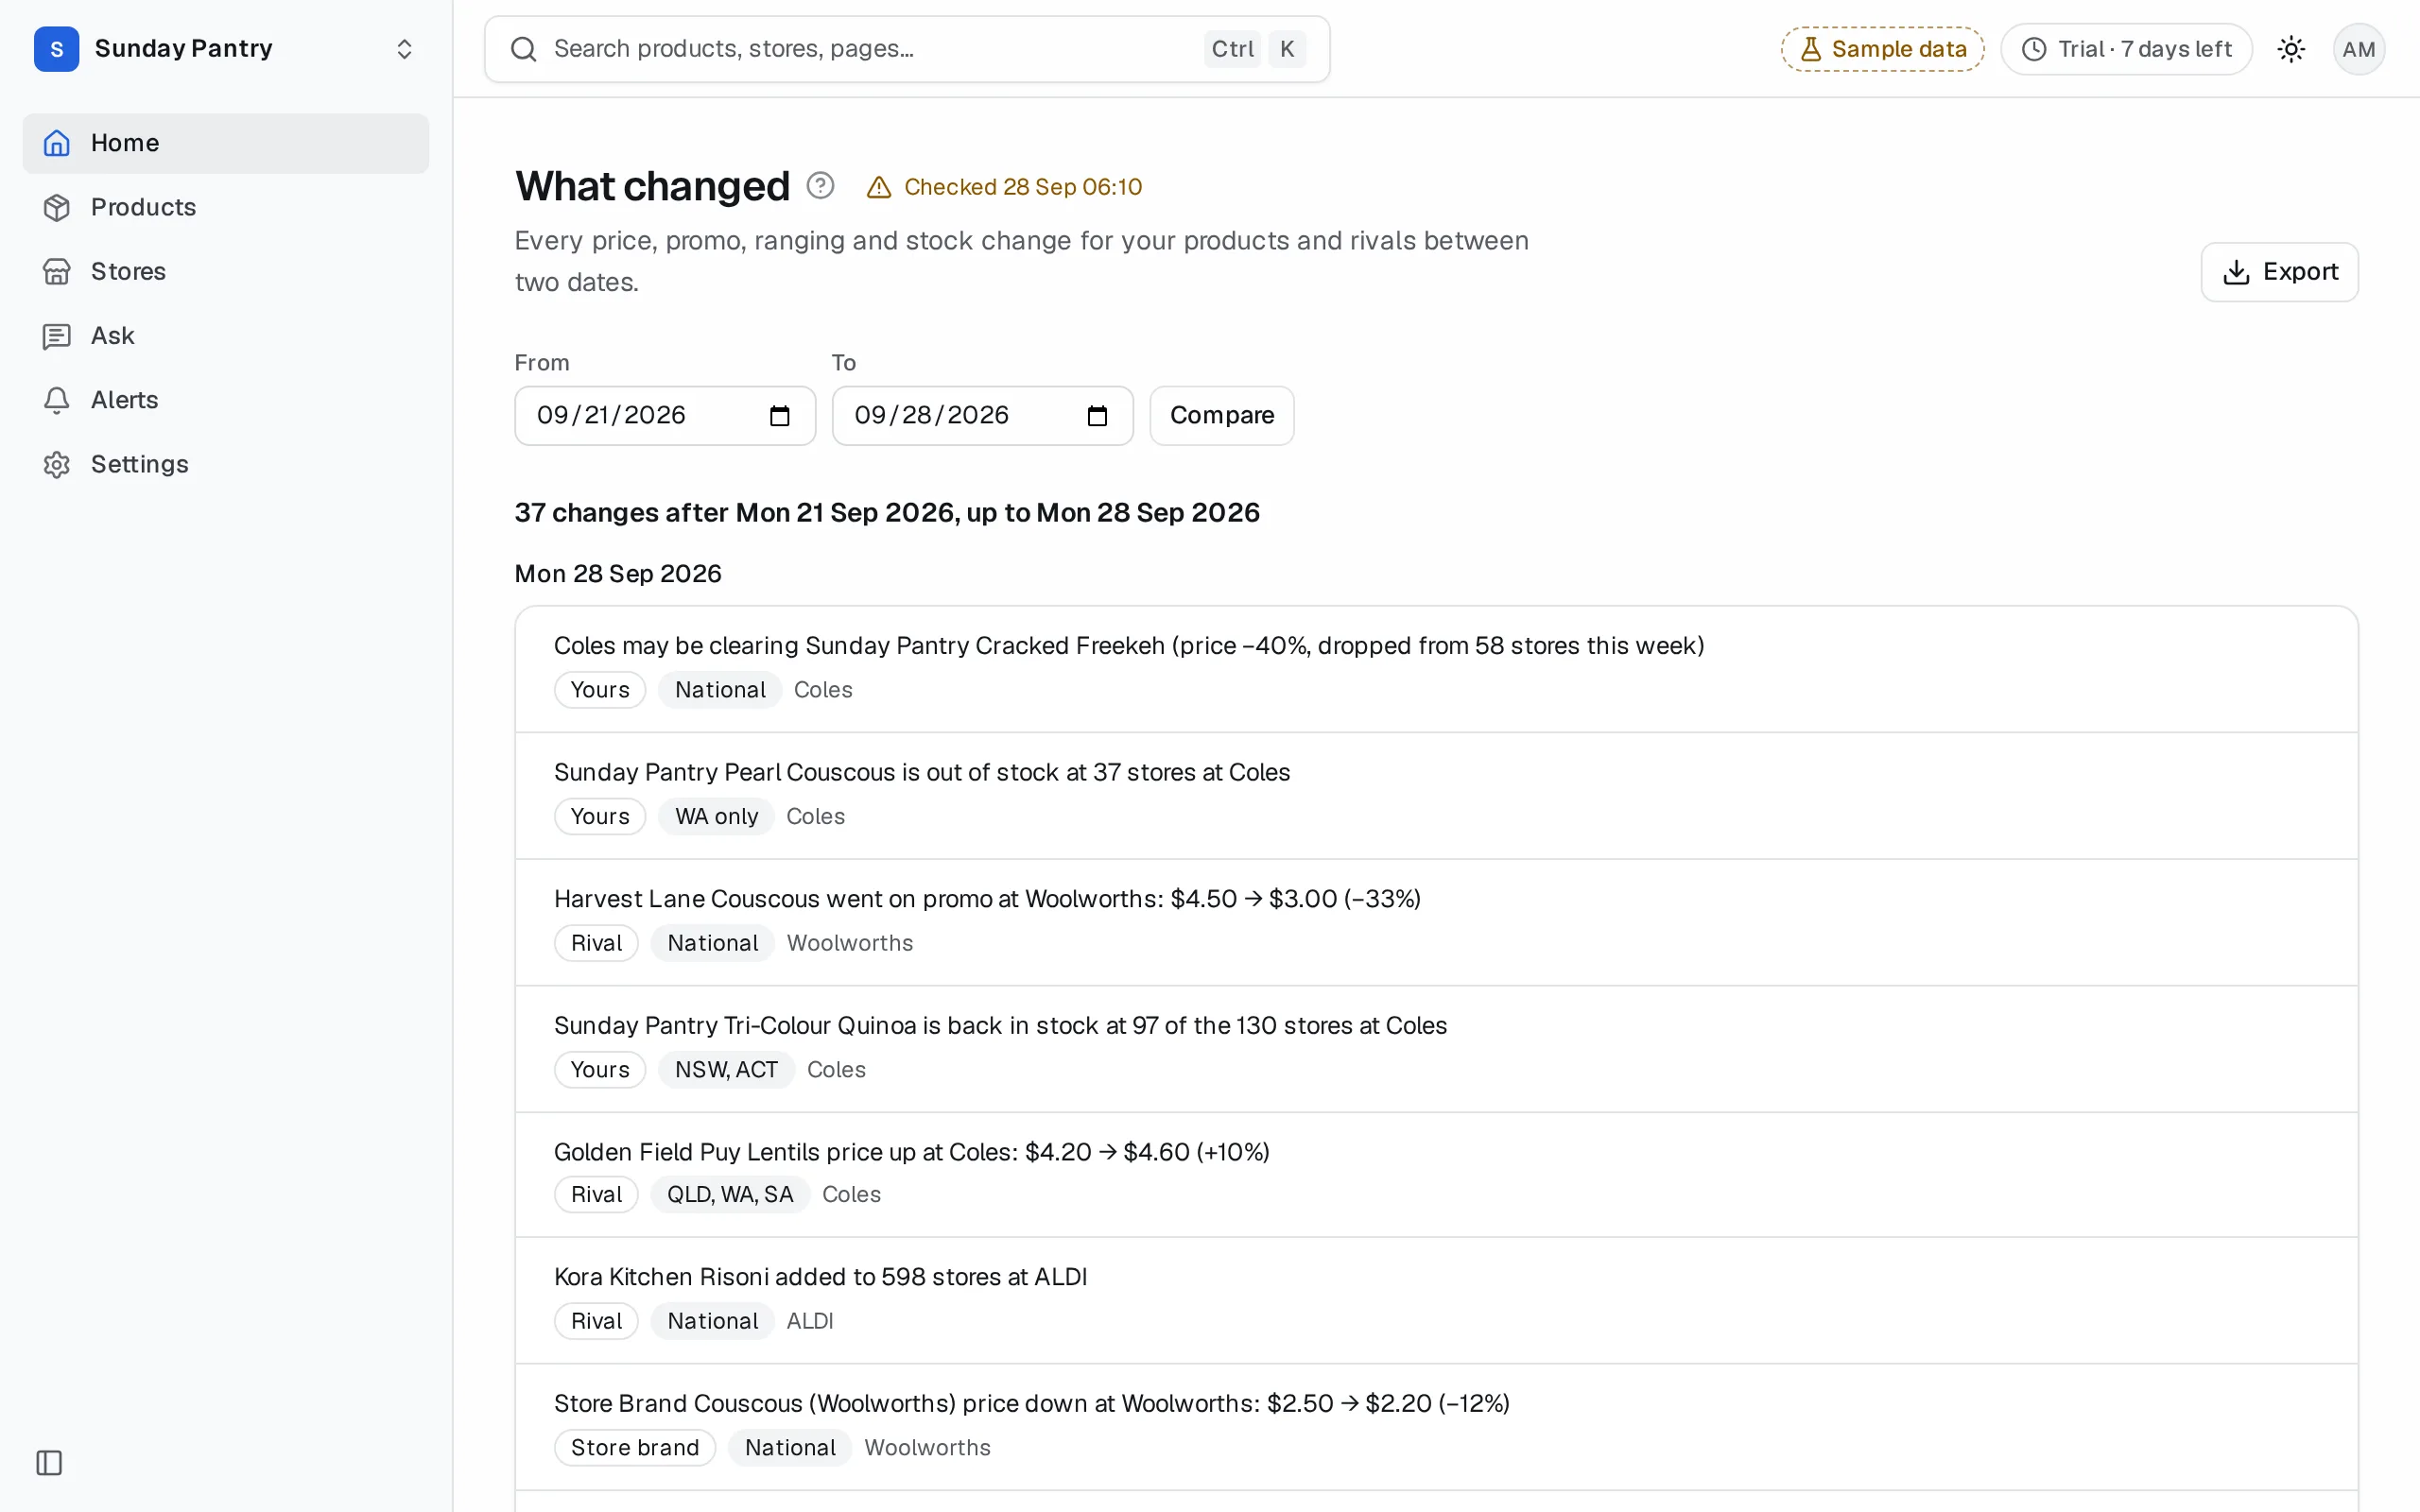Click the Settings gear icon

pos(57,464)
